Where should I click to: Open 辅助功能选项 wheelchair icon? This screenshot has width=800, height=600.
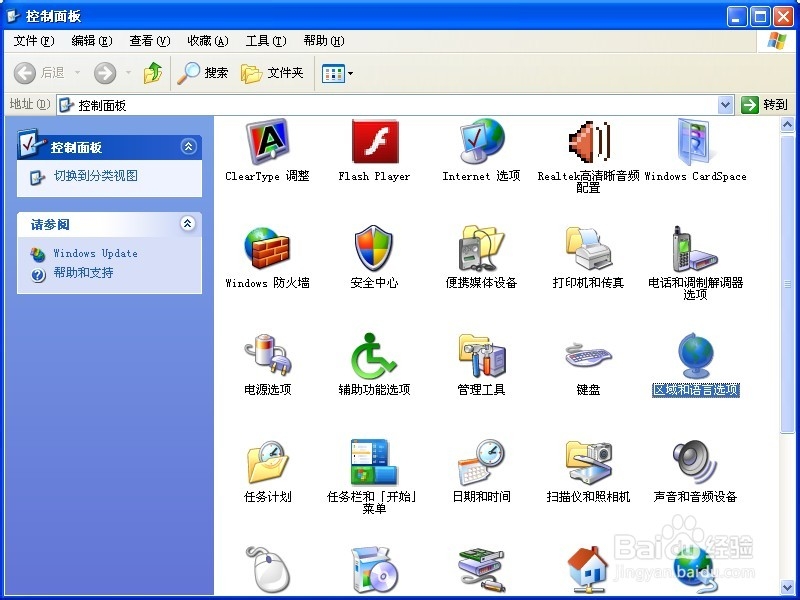(374, 356)
